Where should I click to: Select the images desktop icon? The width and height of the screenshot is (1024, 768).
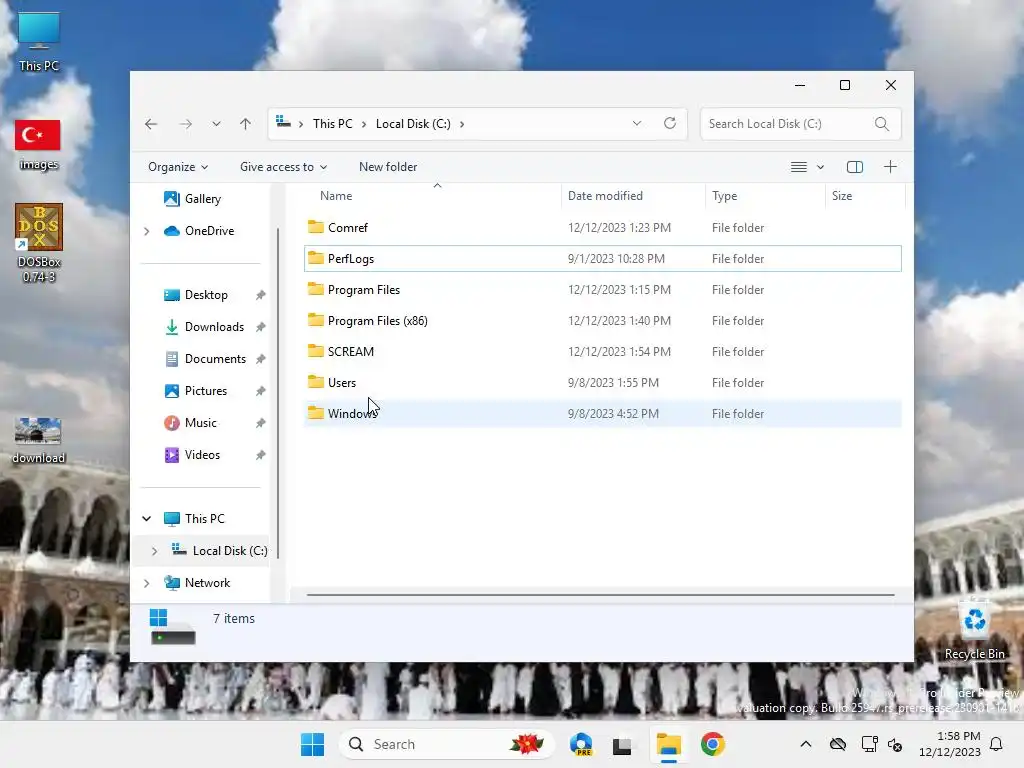tap(38, 145)
